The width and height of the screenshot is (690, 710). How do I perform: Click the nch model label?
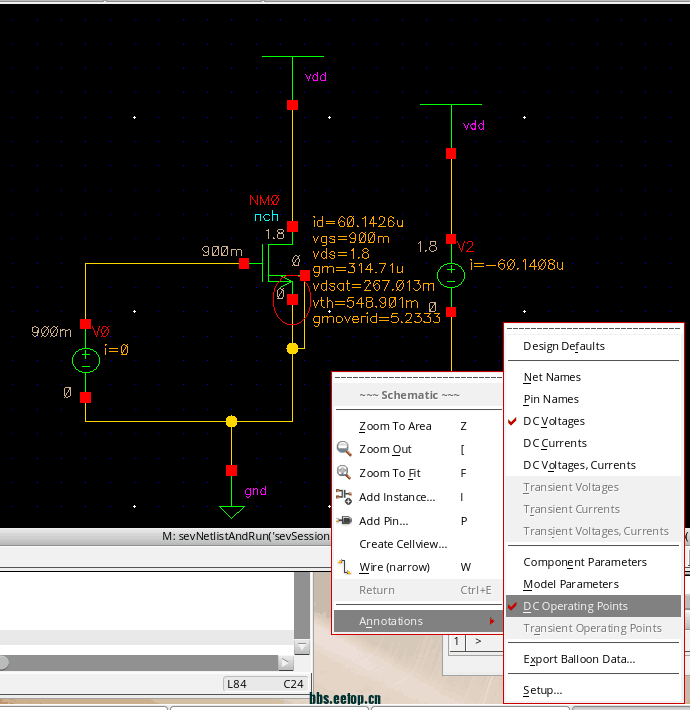[x=266, y=216]
